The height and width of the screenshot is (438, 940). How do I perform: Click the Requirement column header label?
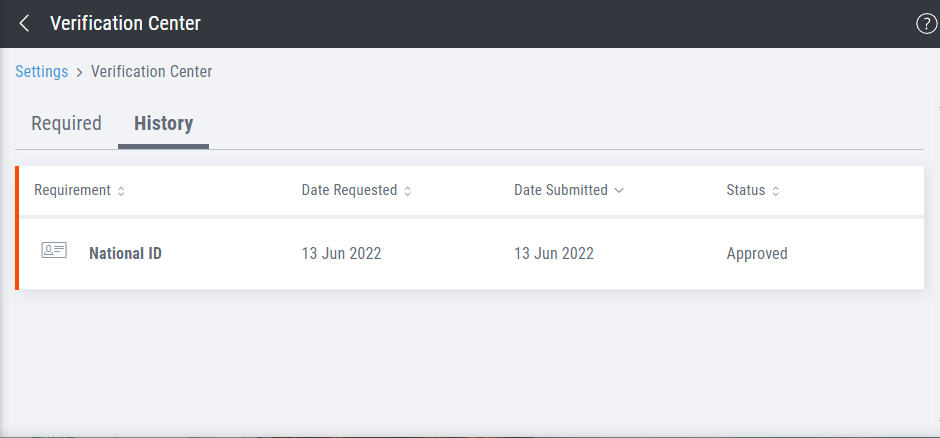coord(72,190)
